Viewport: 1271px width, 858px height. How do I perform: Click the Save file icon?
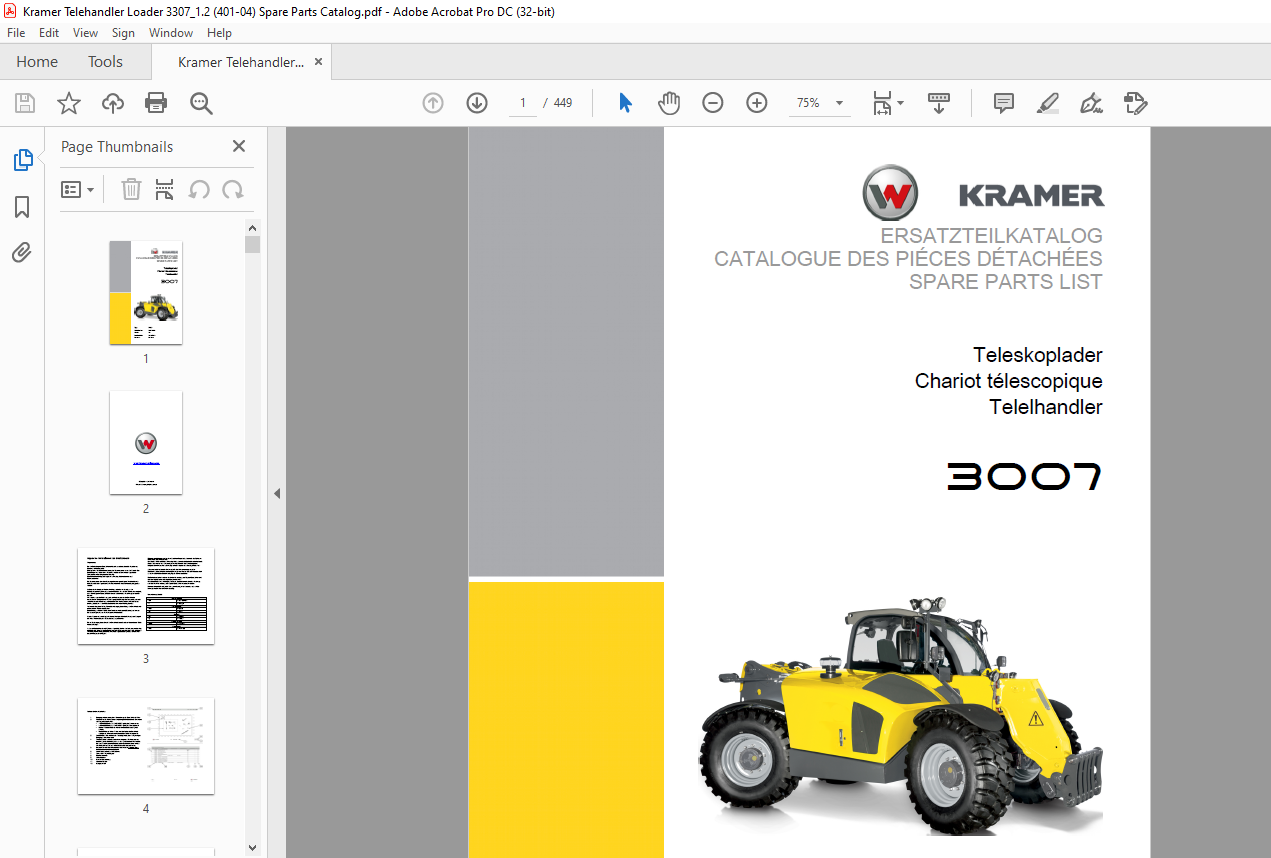point(25,103)
